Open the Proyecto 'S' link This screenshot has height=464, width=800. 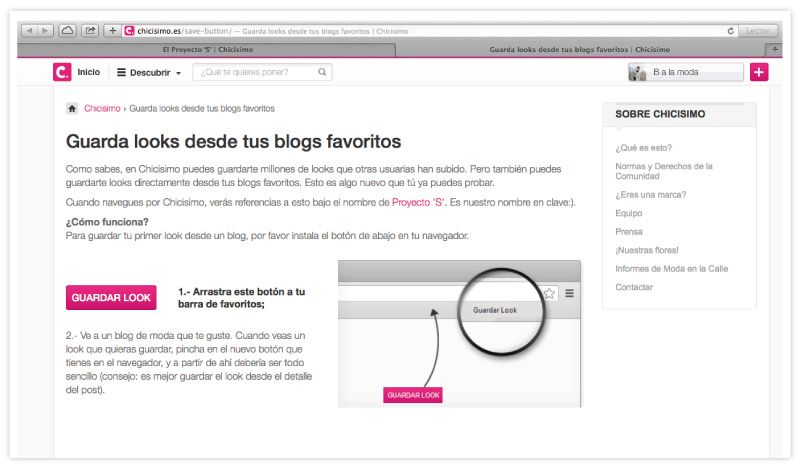pyautogui.click(x=418, y=202)
